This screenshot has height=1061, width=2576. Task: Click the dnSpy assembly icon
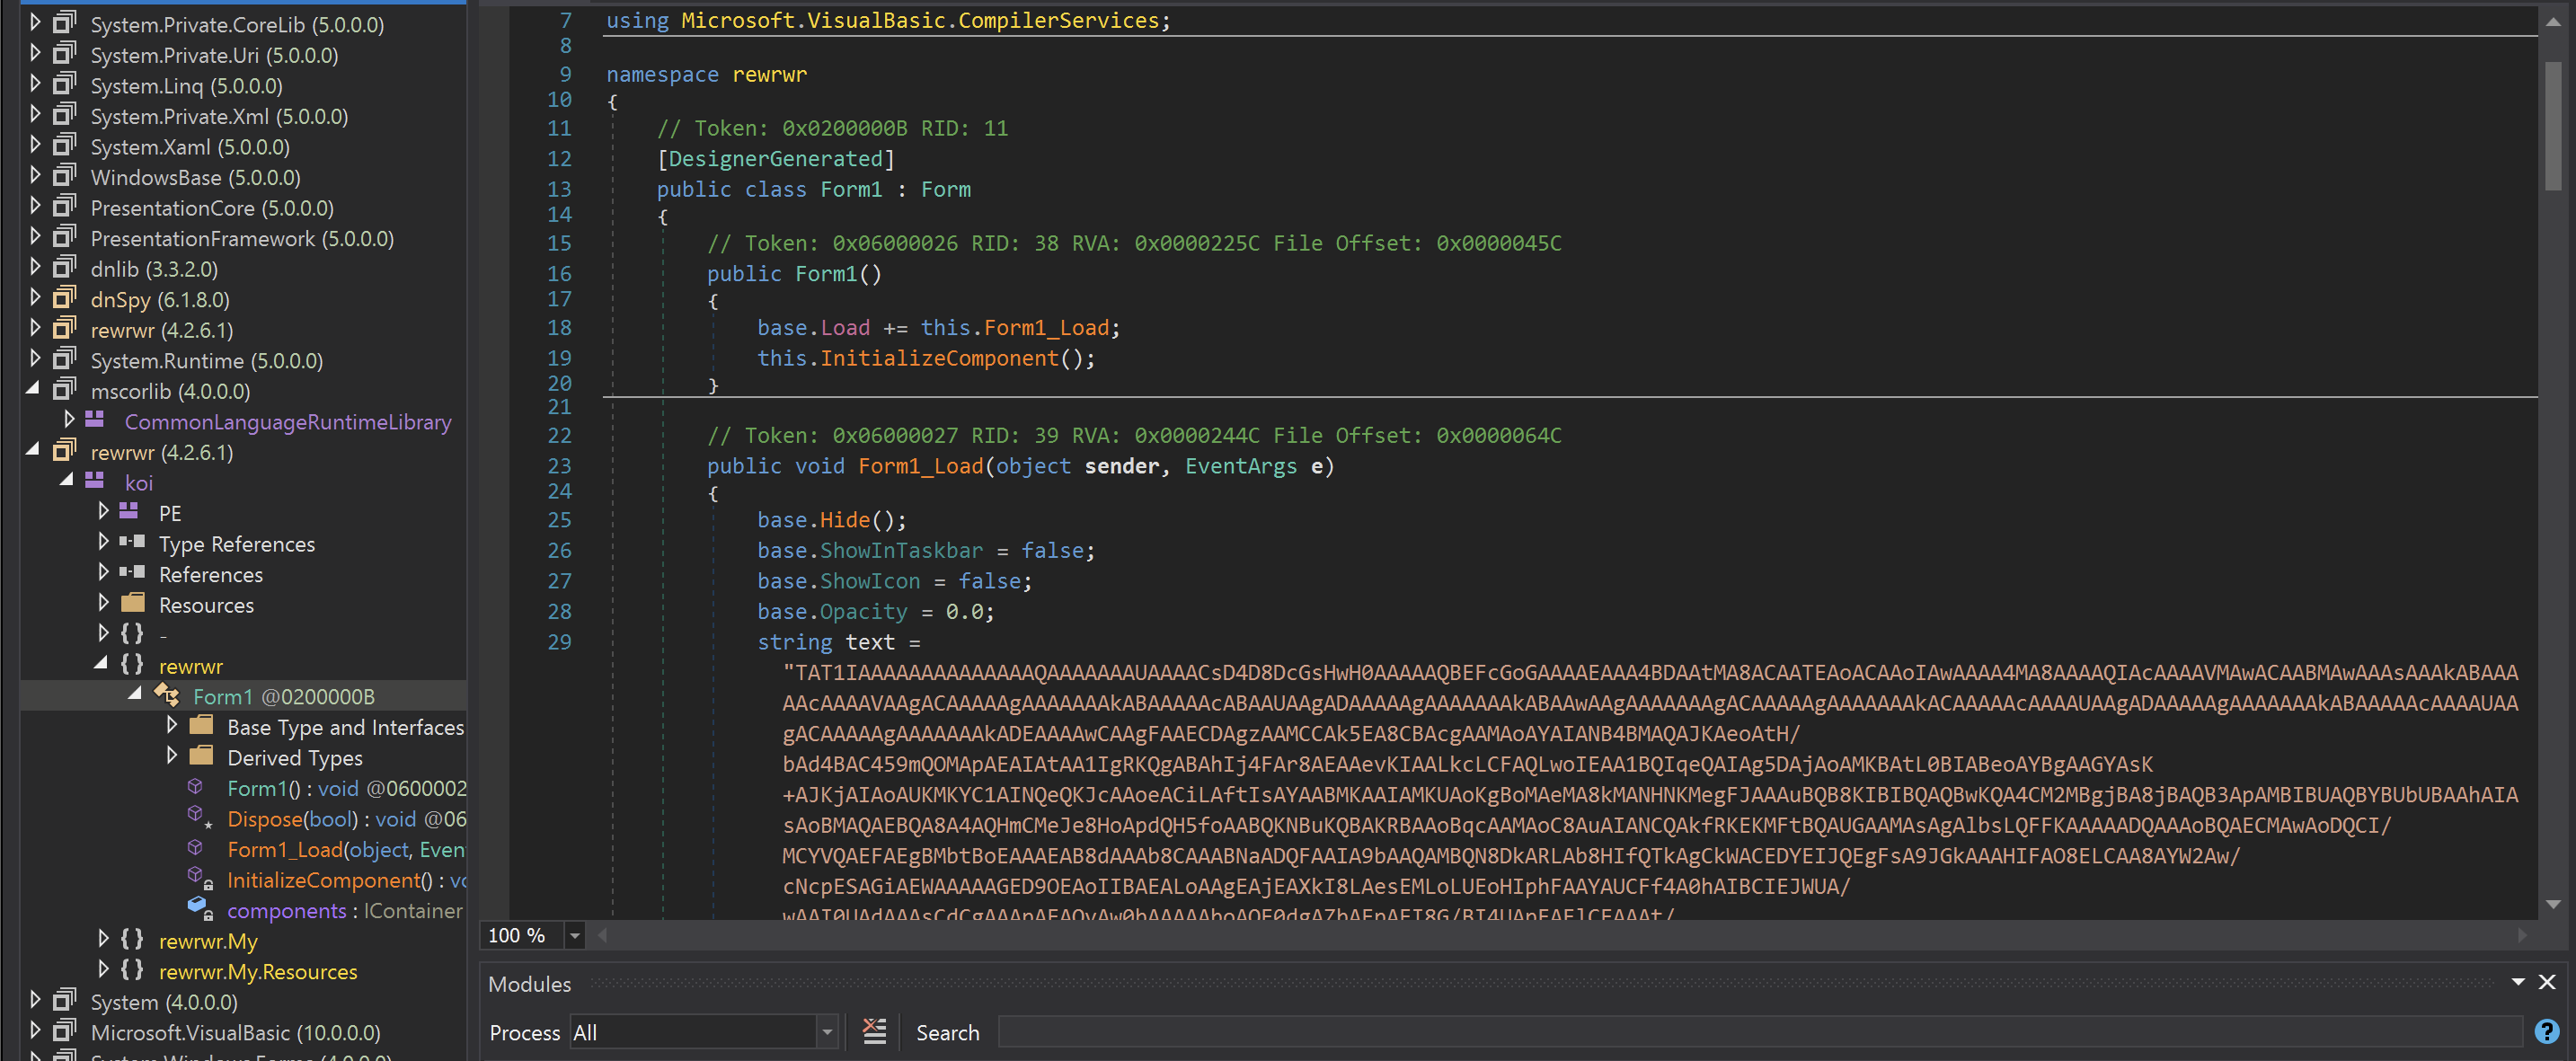(65, 299)
